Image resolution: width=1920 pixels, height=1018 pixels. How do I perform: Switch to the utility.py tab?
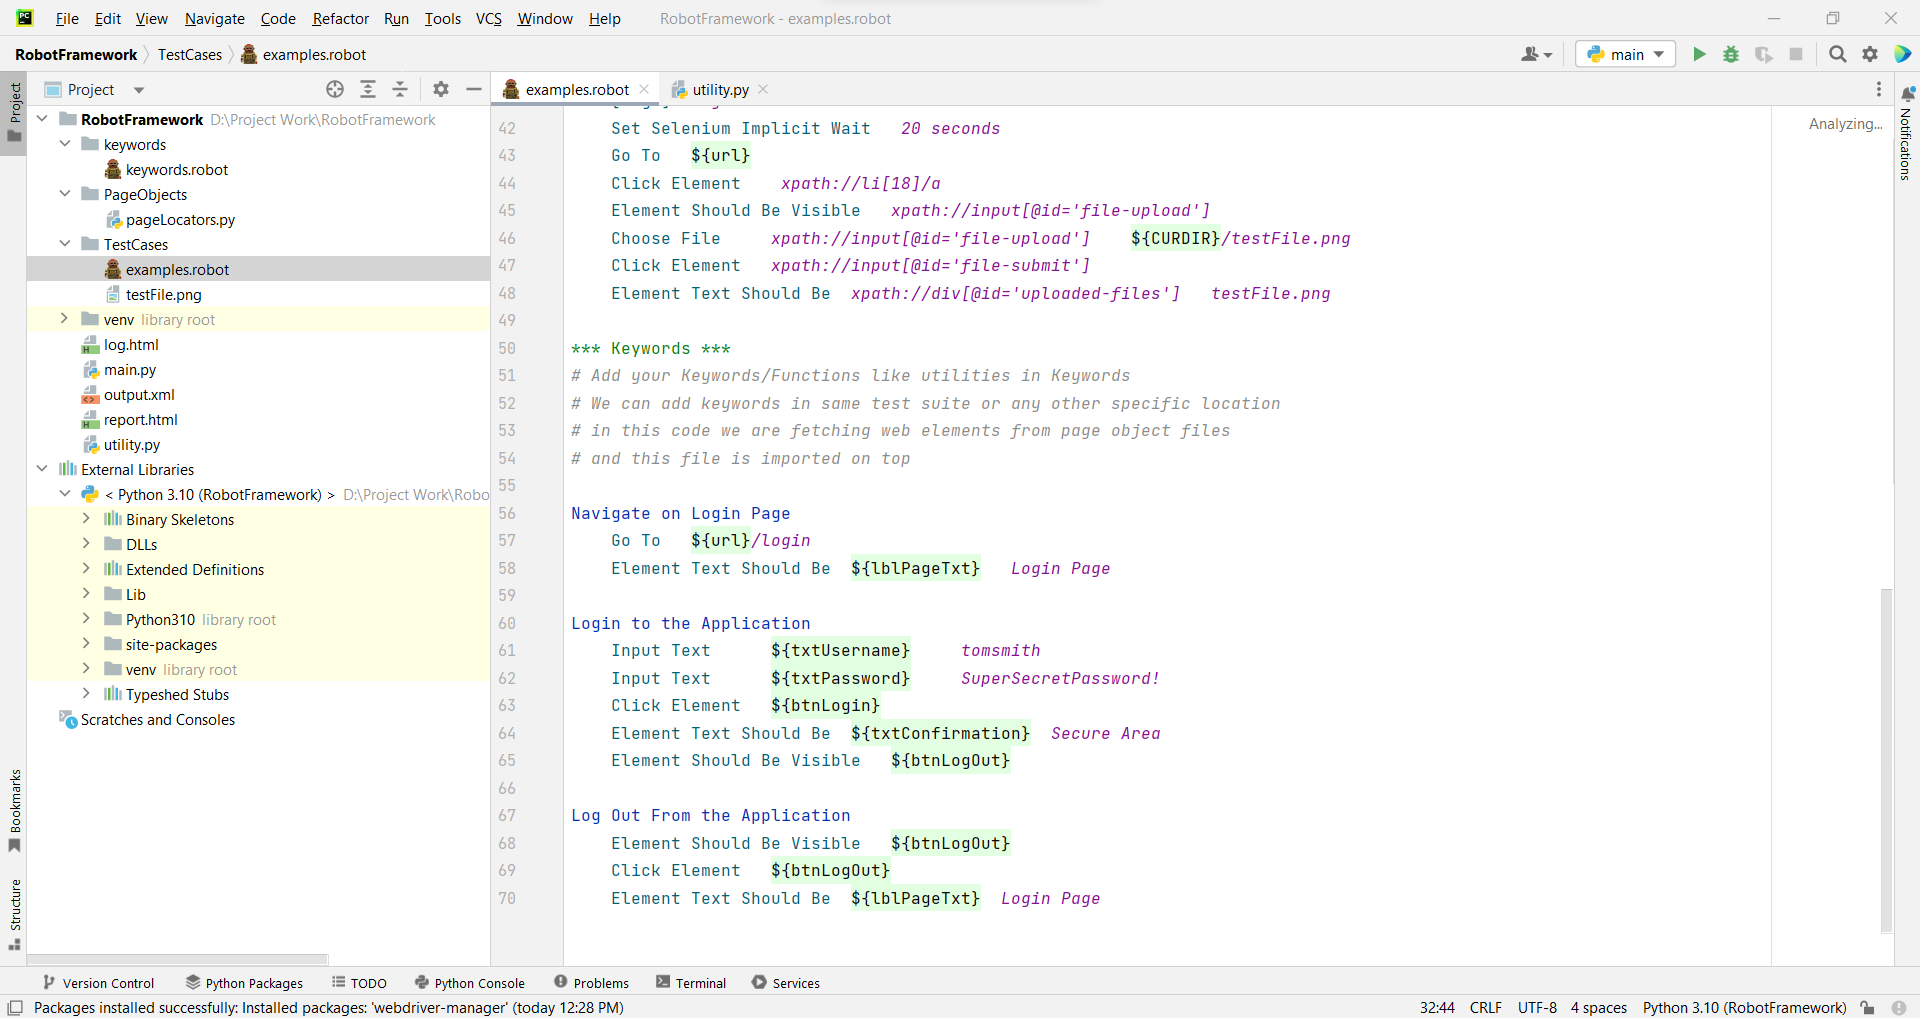[719, 89]
